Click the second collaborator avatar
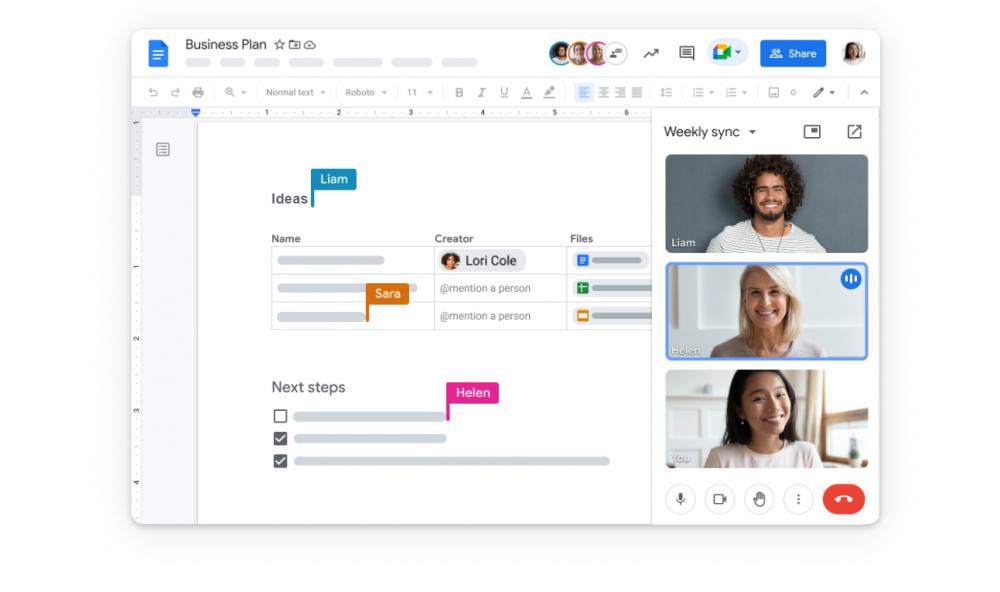1000x592 pixels. pyautogui.click(x=578, y=54)
